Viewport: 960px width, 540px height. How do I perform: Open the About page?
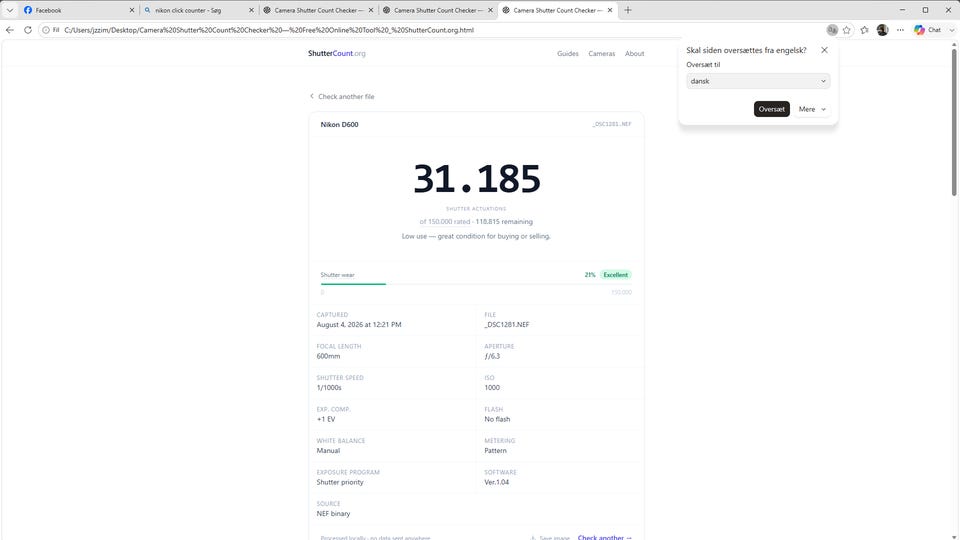point(634,54)
